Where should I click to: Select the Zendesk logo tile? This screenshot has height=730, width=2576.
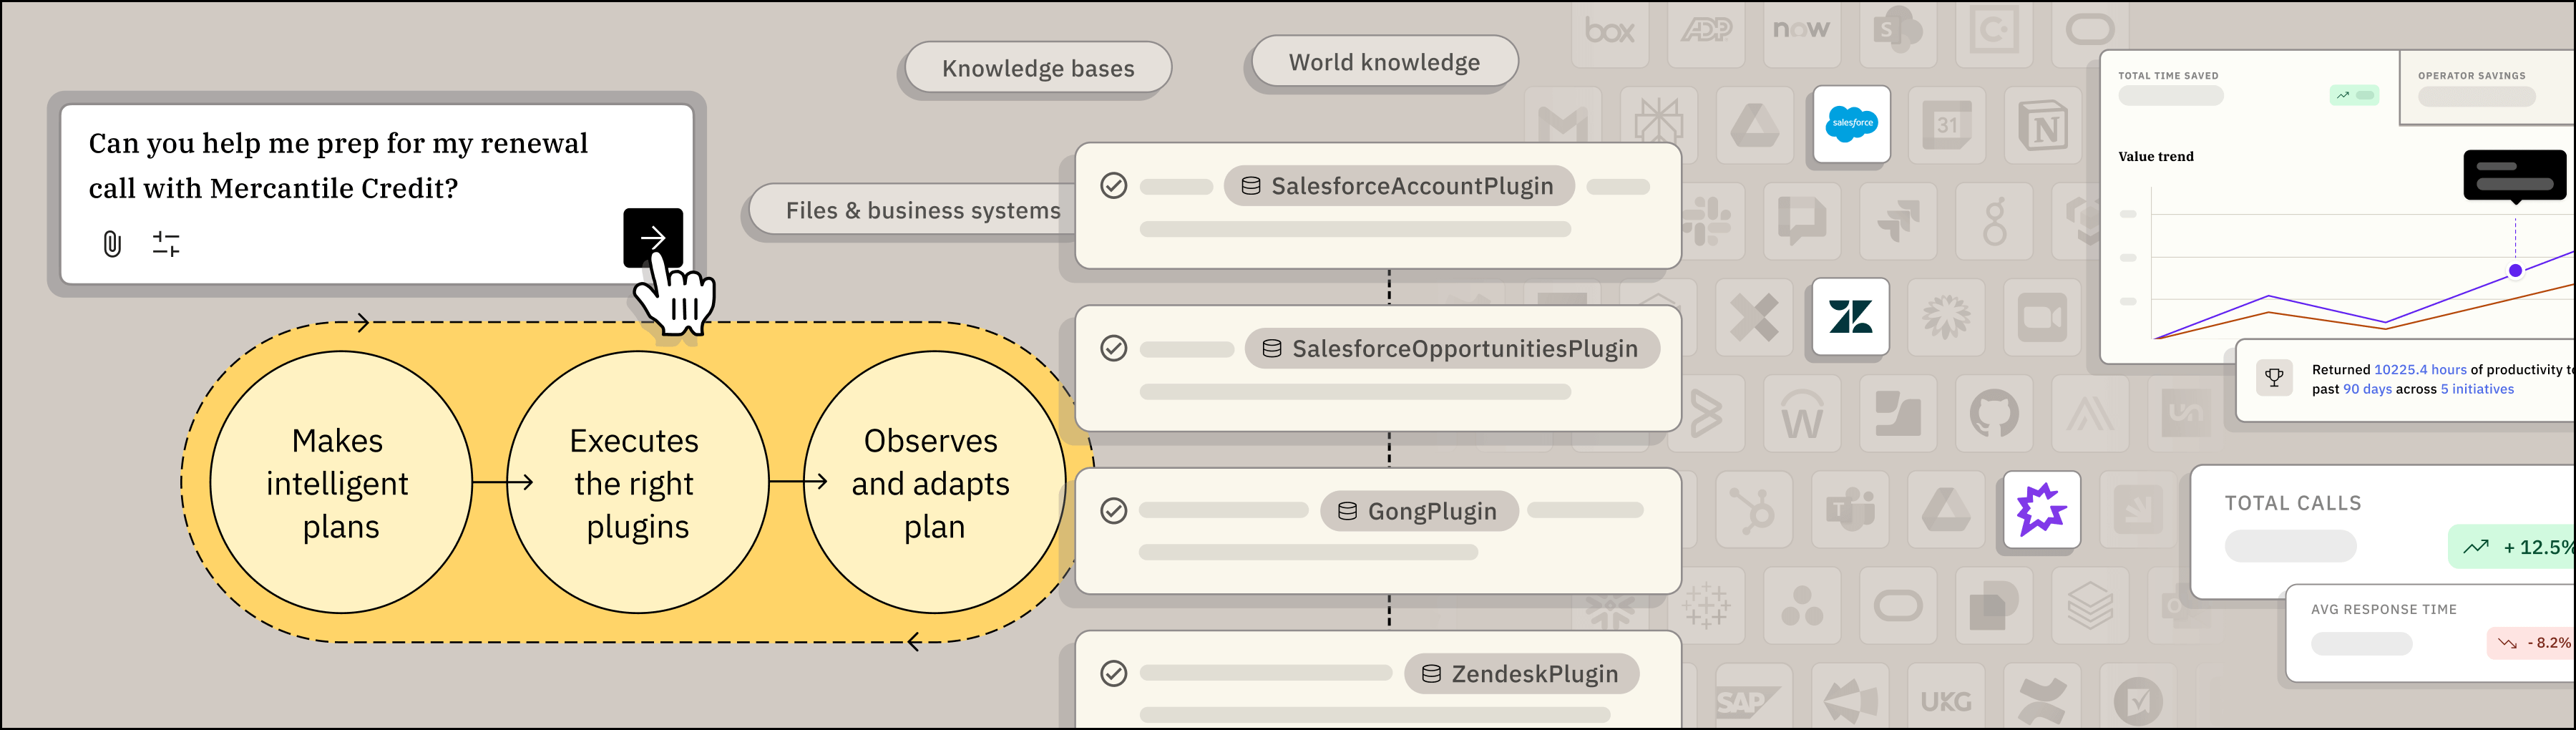(x=1850, y=317)
